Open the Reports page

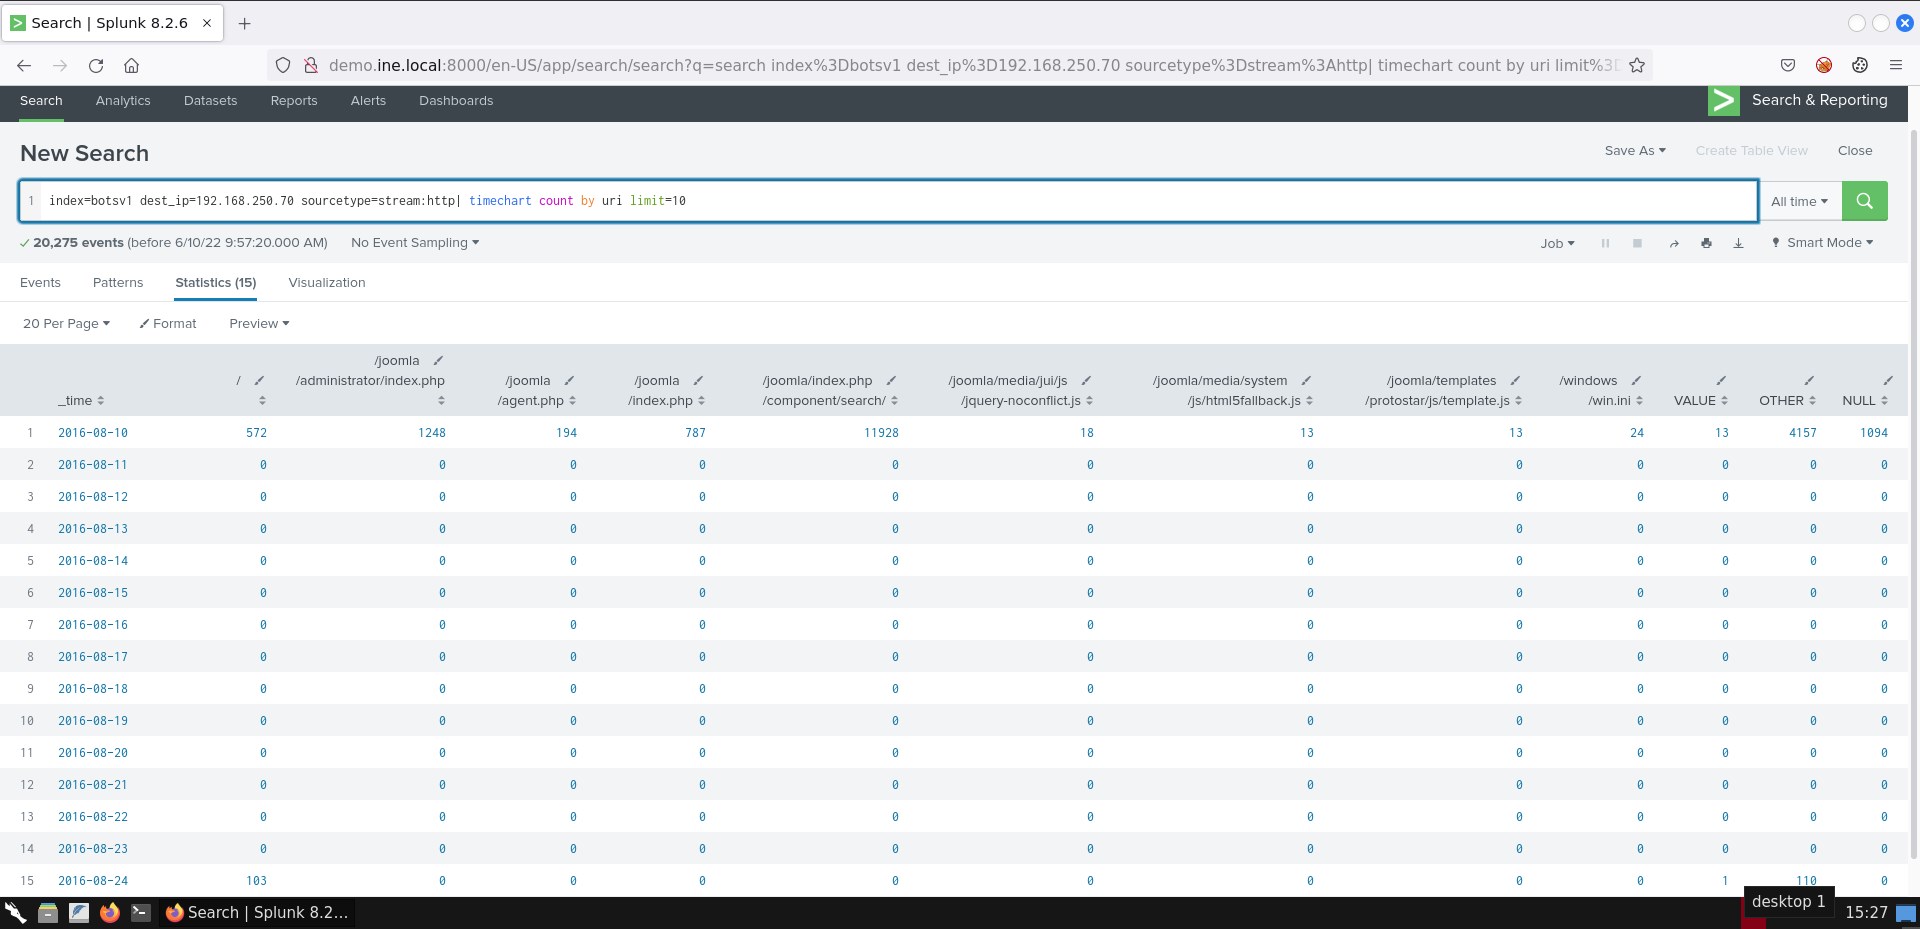[294, 101]
